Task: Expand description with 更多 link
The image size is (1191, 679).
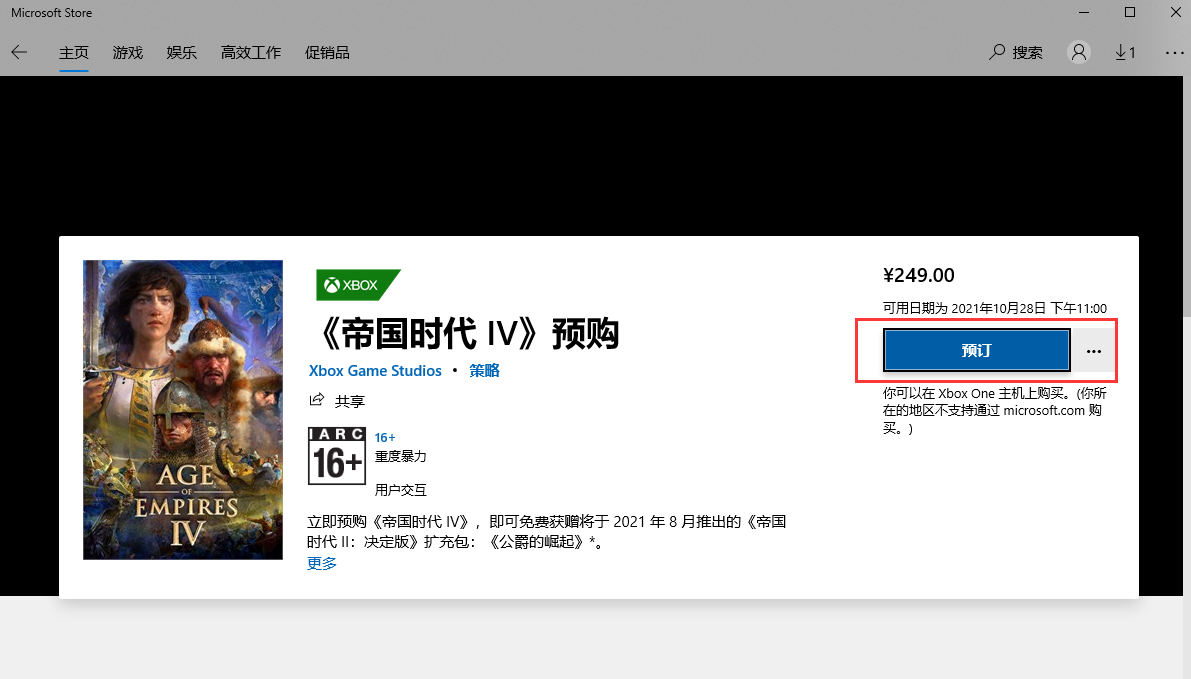Action: pyautogui.click(x=322, y=563)
